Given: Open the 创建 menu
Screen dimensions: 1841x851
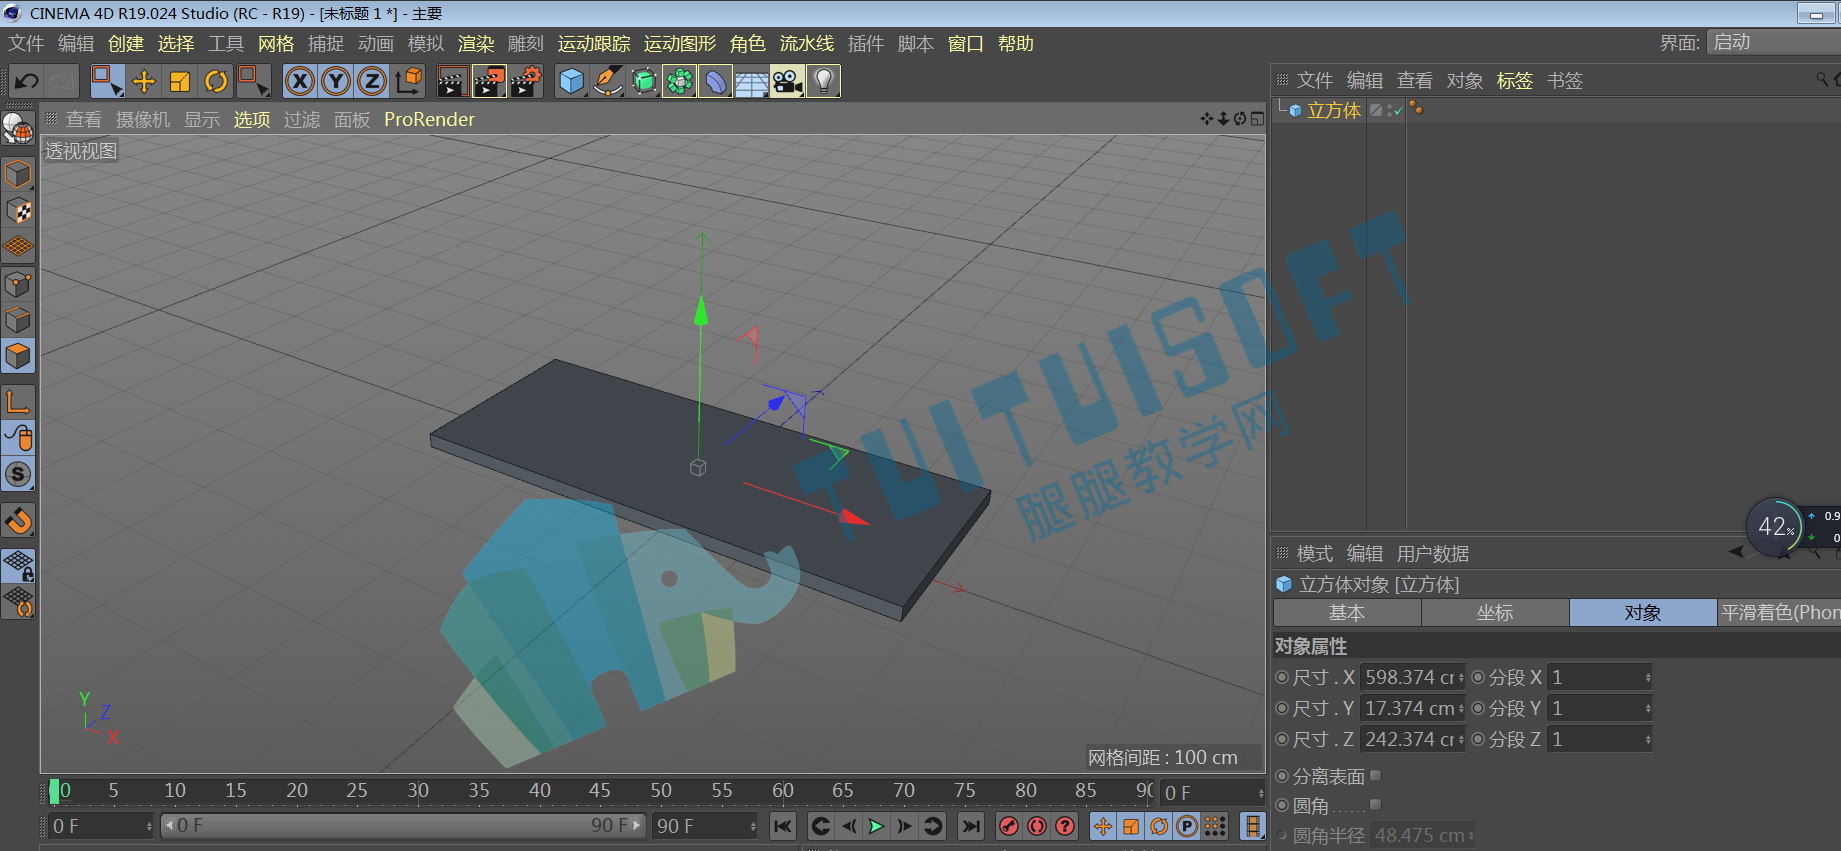Looking at the screenshot, I should tap(126, 43).
